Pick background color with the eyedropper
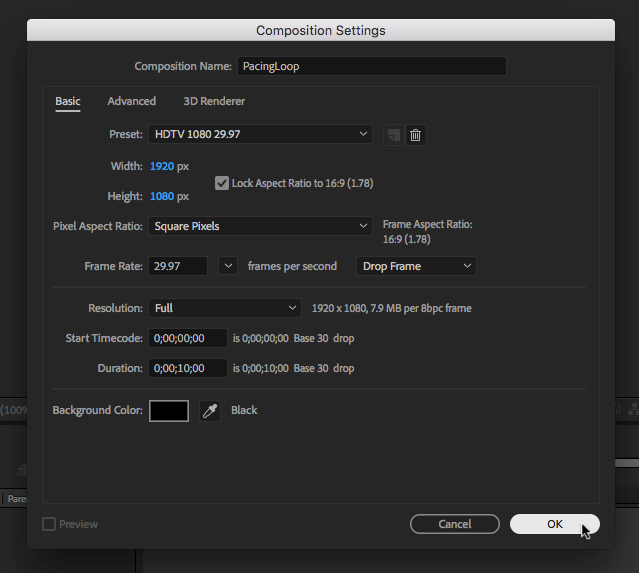This screenshot has width=639, height=573. [209, 411]
